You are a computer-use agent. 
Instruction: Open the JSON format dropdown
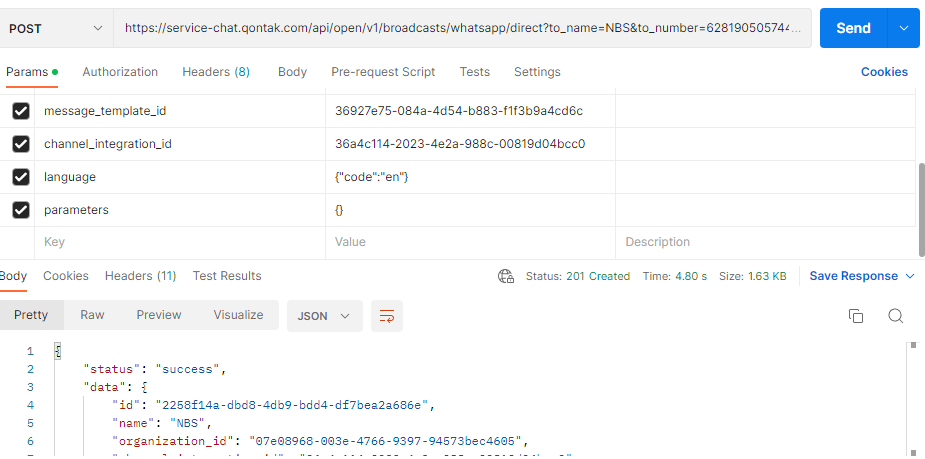tap(324, 316)
